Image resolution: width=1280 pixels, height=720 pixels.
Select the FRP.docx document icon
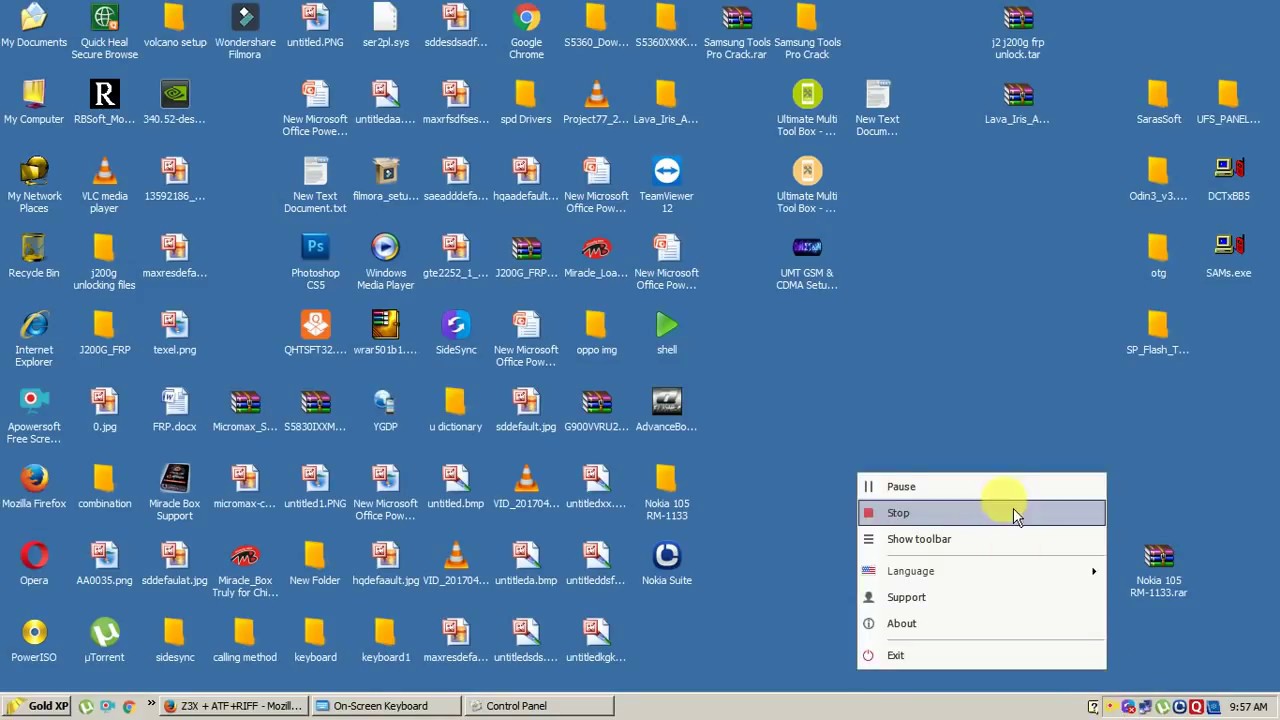(175, 411)
